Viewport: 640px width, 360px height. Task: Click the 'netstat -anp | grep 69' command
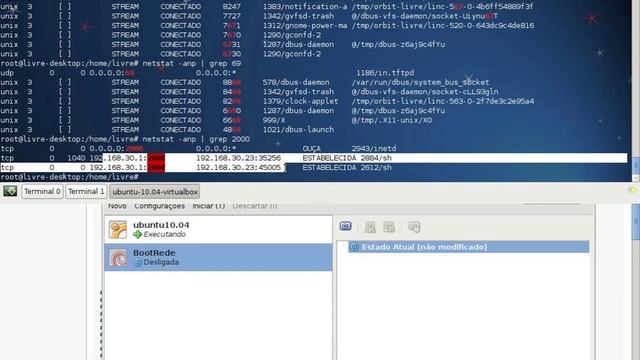(x=191, y=63)
